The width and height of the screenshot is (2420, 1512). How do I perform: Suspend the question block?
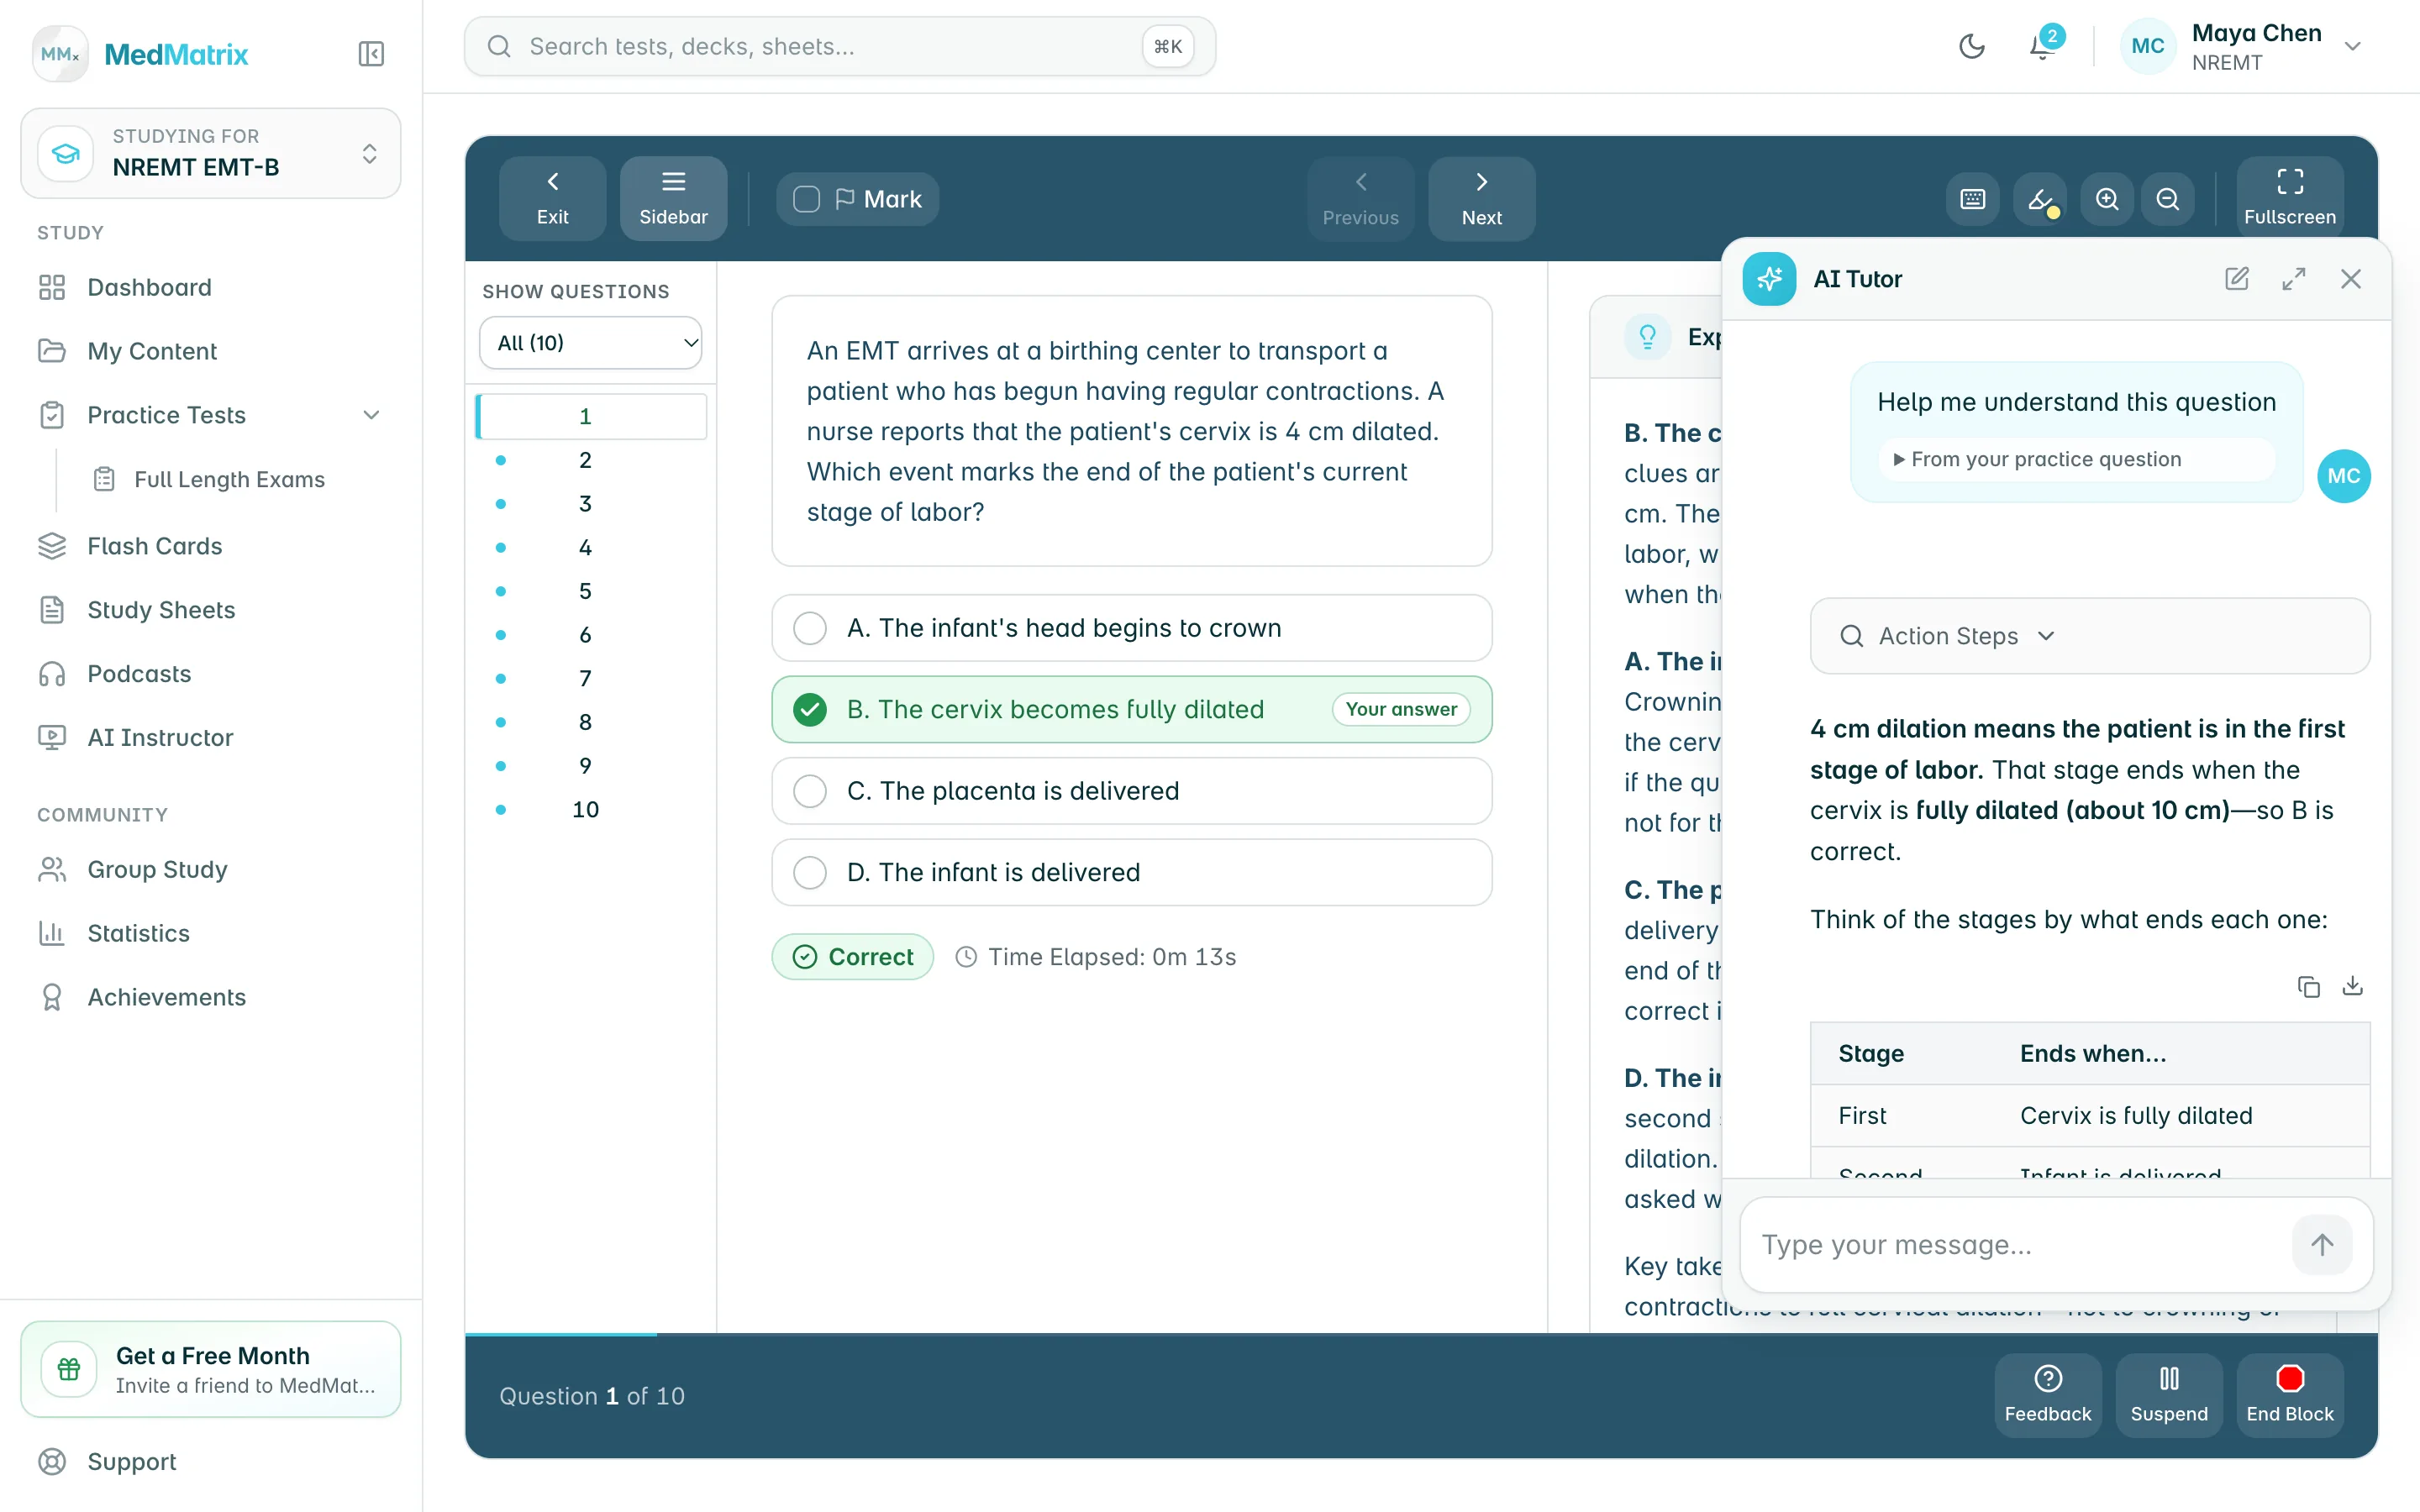click(x=2169, y=1395)
